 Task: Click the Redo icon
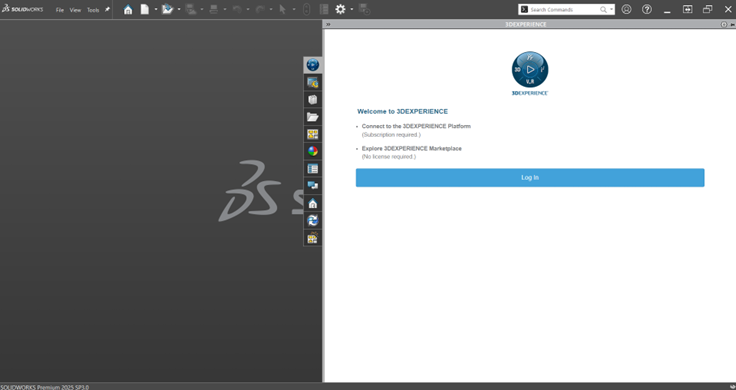[260, 9]
